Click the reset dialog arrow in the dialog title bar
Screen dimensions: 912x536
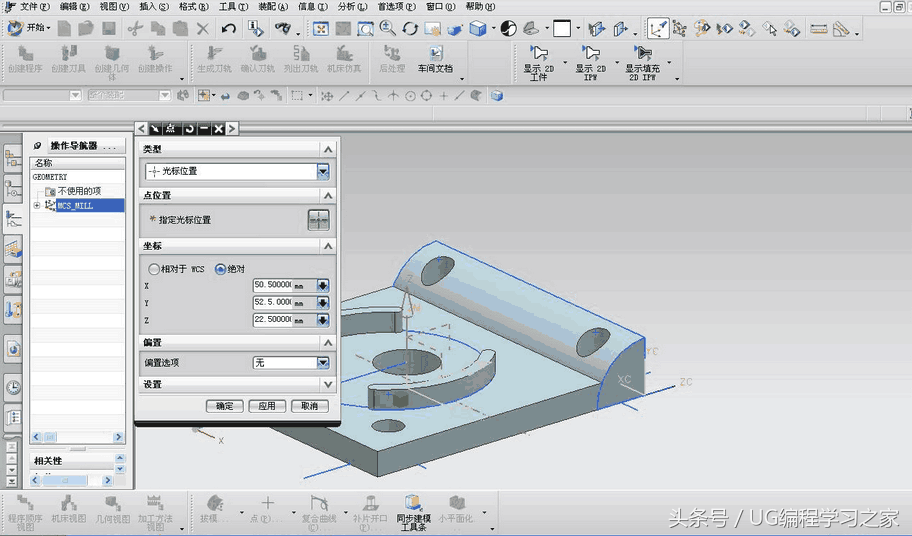[x=189, y=128]
